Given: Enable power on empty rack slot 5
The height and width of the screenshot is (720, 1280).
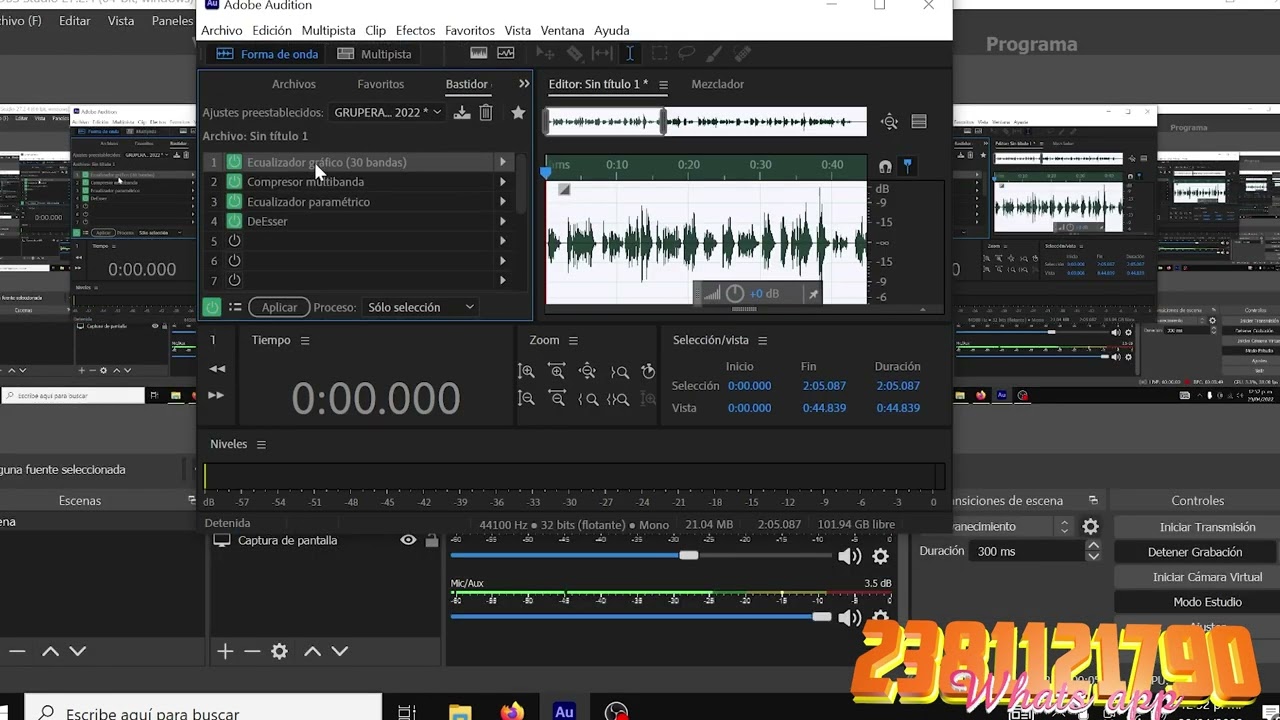Looking at the screenshot, I should click(x=234, y=241).
